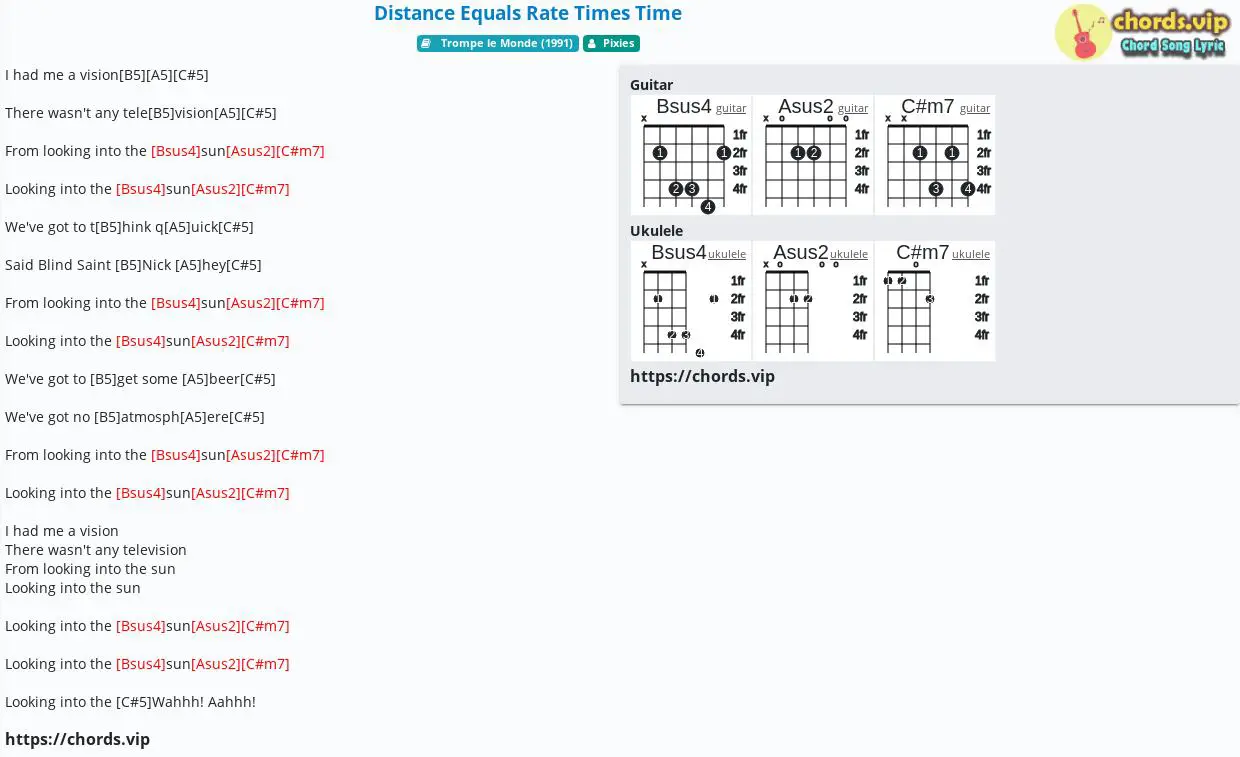Image resolution: width=1240 pixels, height=757 pixels.
Task: Click the chord-free line "Looking into the sun"
Action: click(73, 588)
